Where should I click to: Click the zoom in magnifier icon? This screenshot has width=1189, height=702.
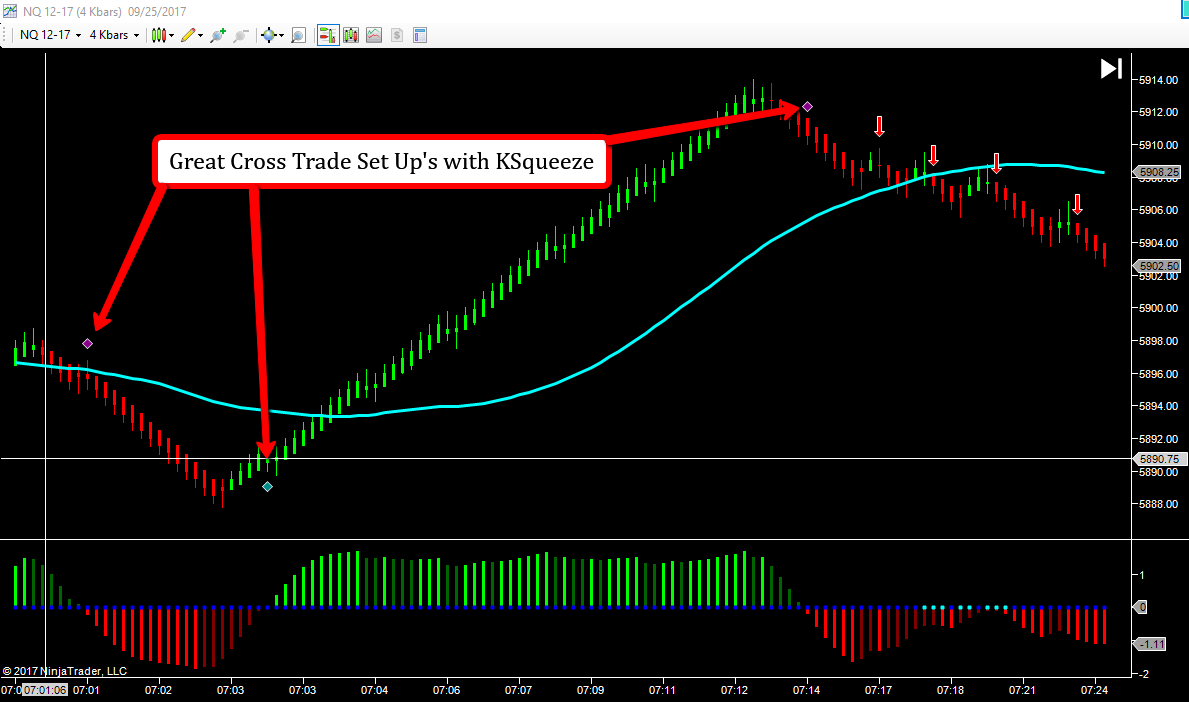[218, 35]
